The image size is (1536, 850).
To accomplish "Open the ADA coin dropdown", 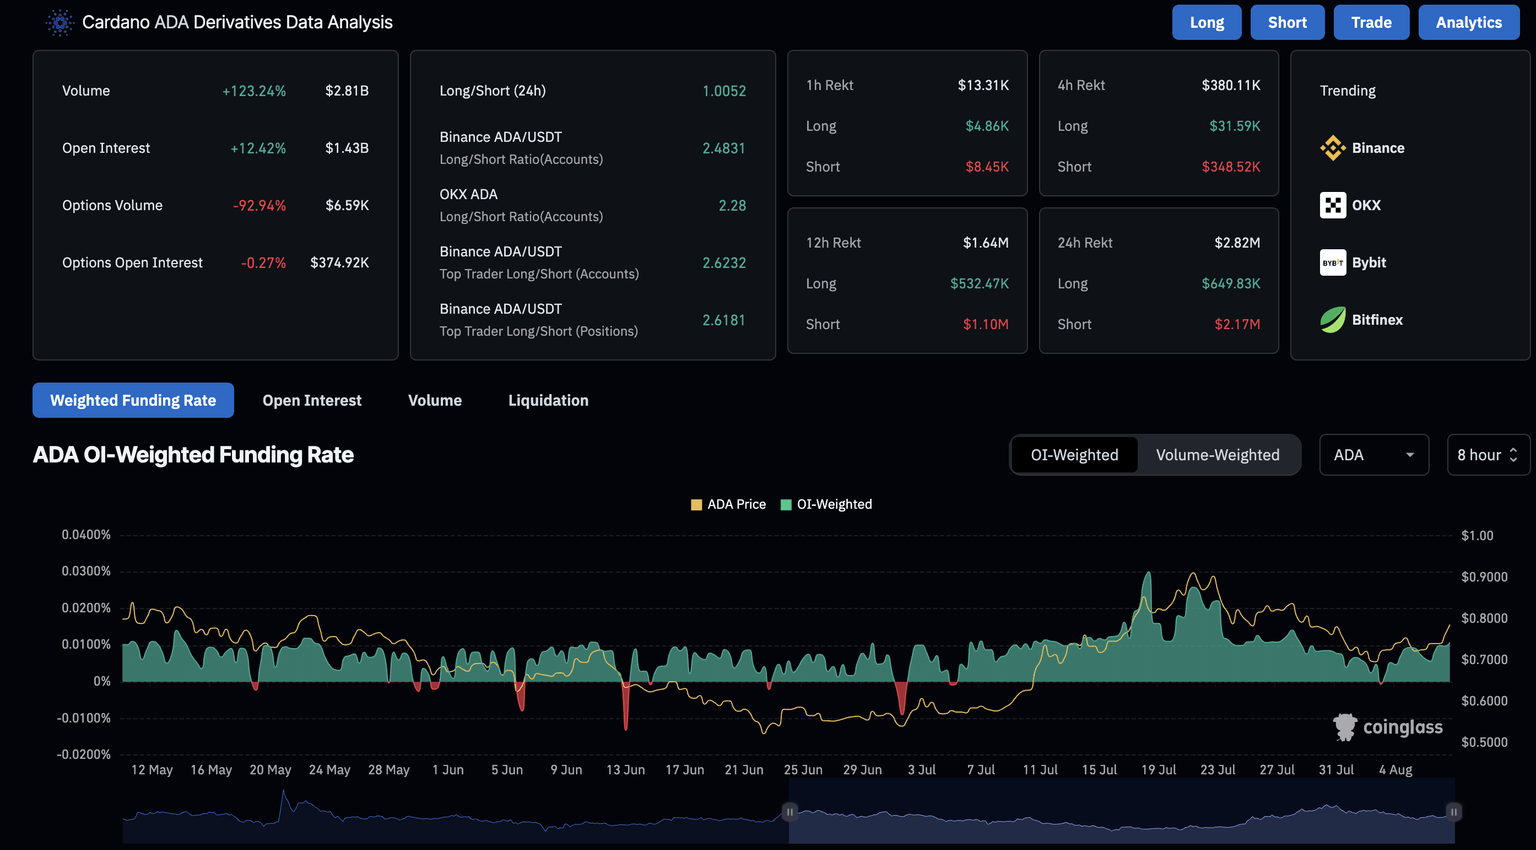I will tap(1373, 455).
